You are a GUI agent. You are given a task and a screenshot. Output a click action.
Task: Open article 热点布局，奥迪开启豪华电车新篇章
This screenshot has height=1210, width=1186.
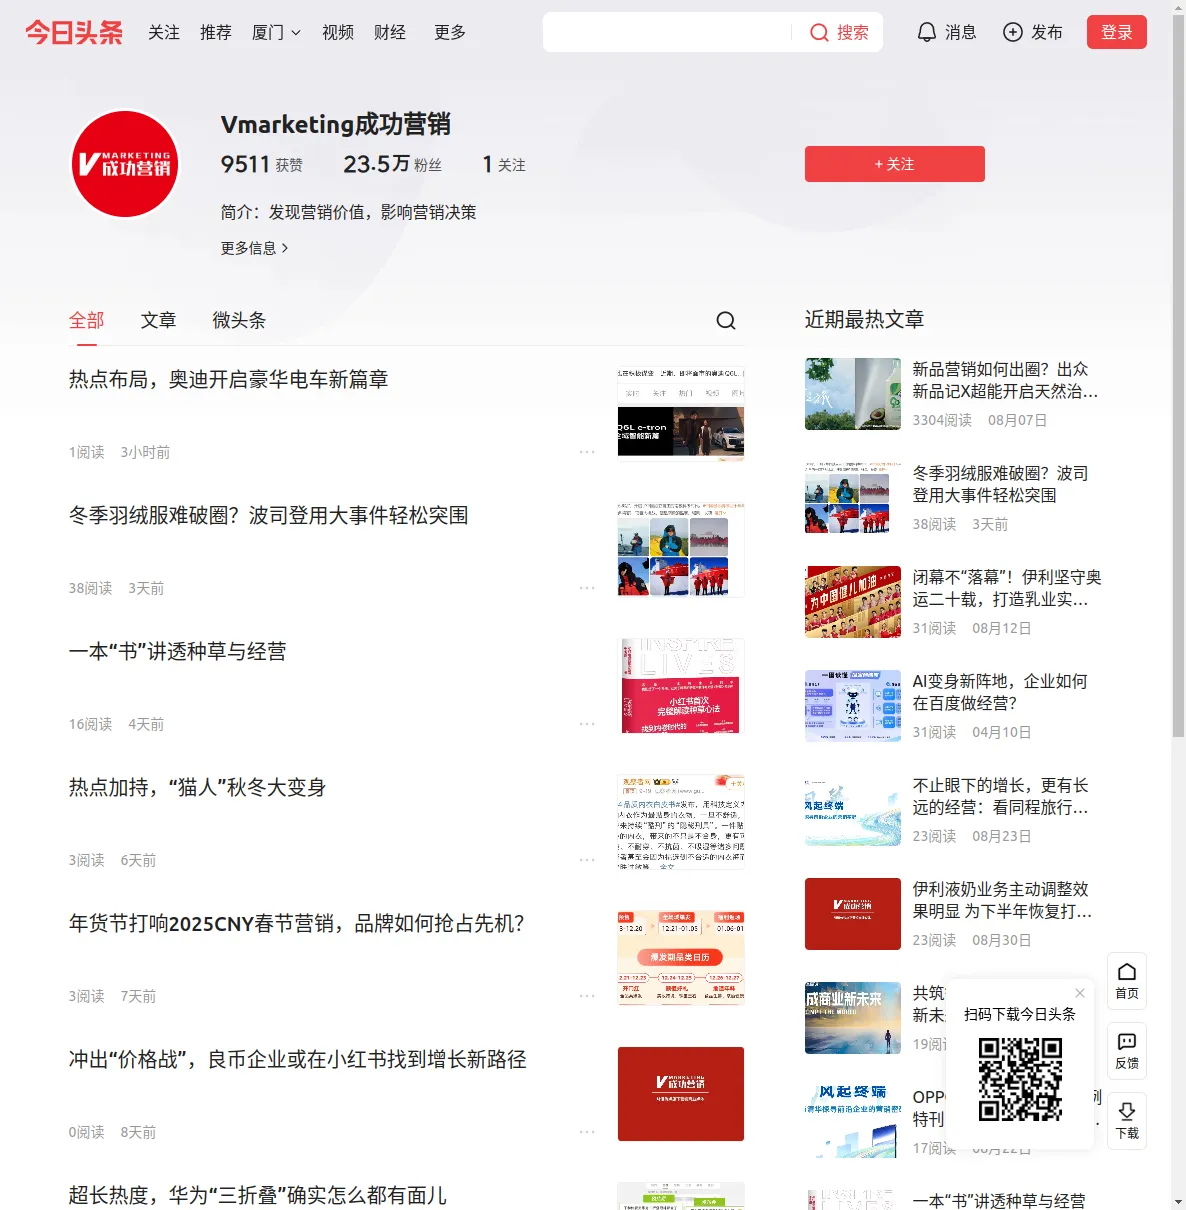[228, 380]
